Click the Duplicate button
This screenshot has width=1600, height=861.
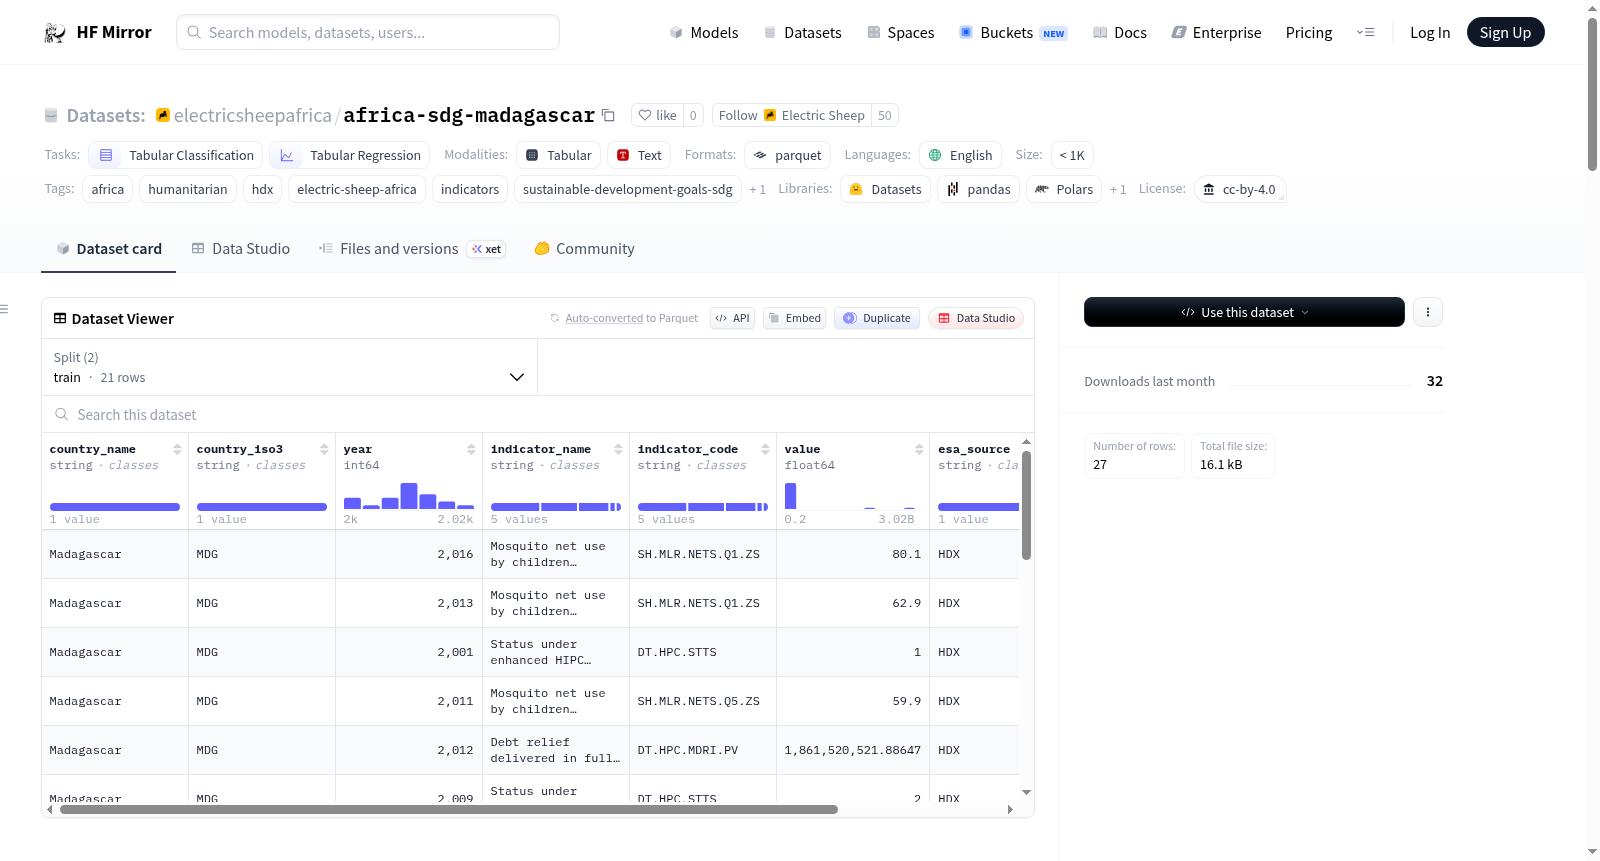877,318
